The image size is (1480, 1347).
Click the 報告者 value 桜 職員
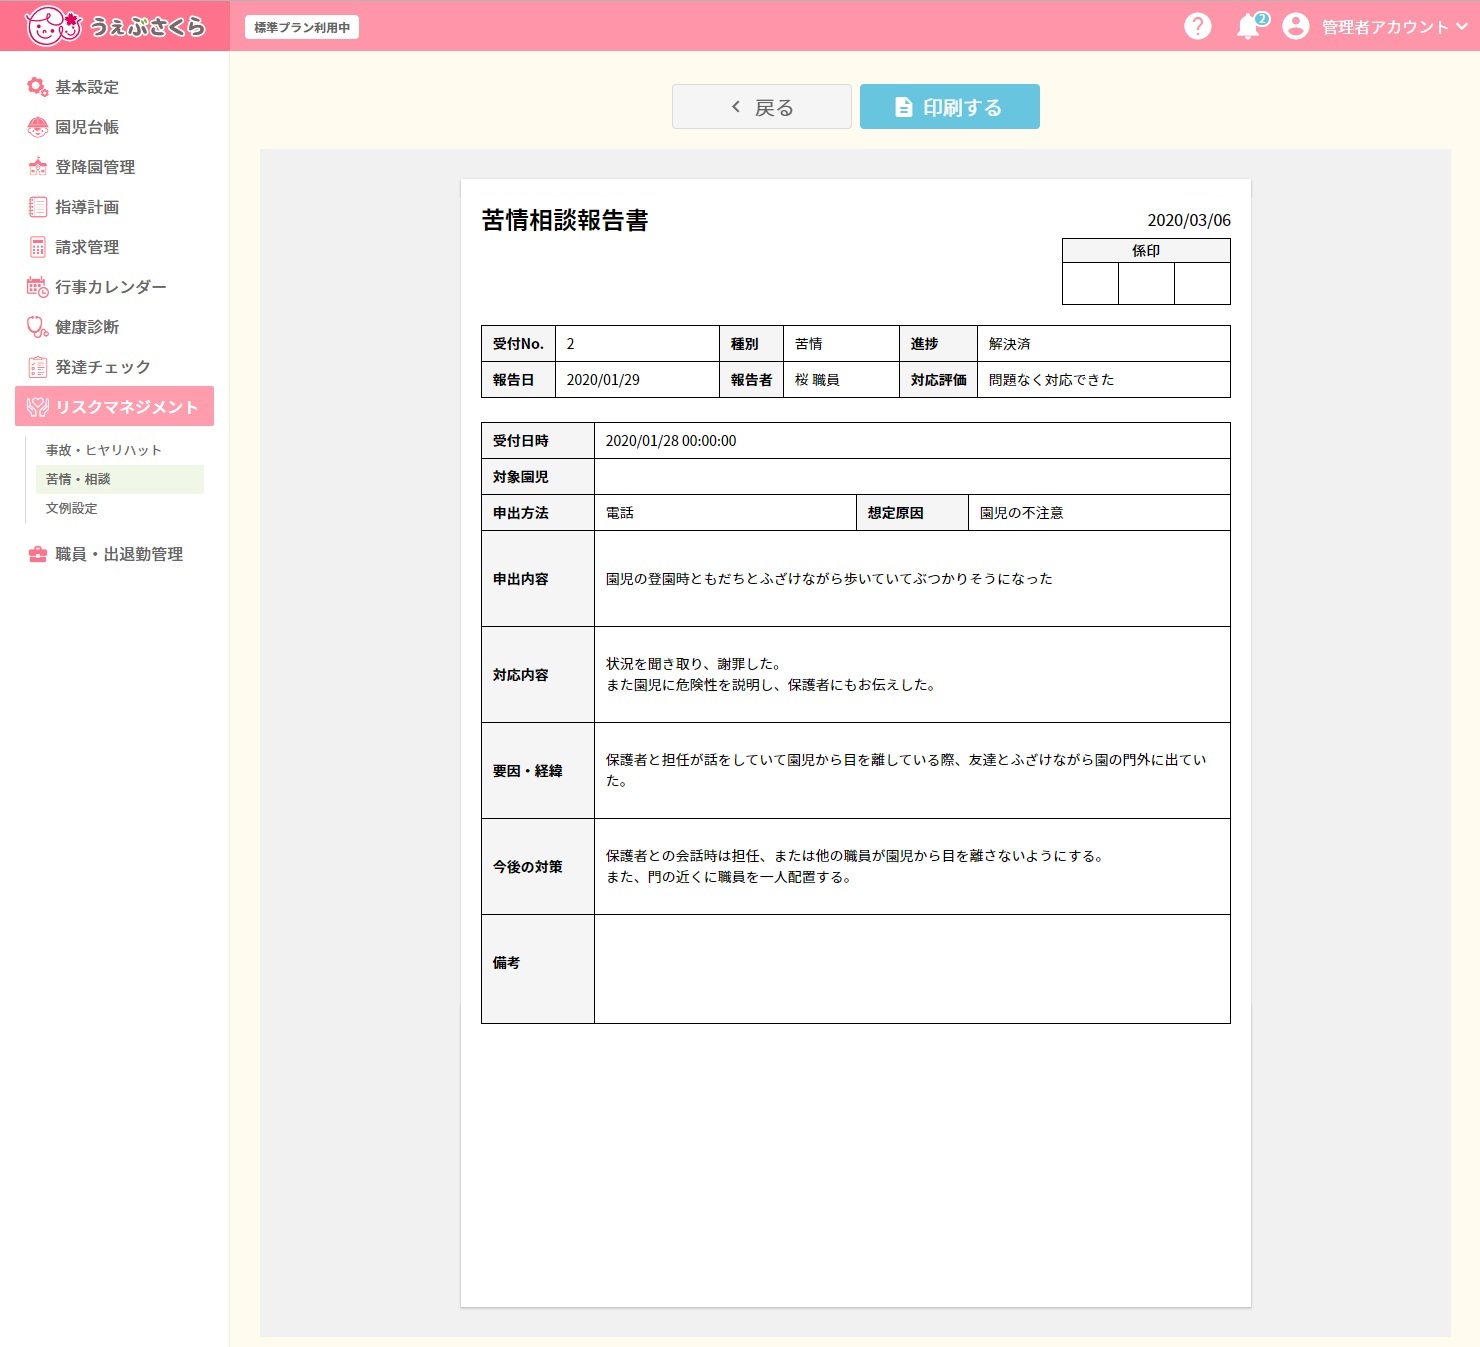(x=817, y=380)
